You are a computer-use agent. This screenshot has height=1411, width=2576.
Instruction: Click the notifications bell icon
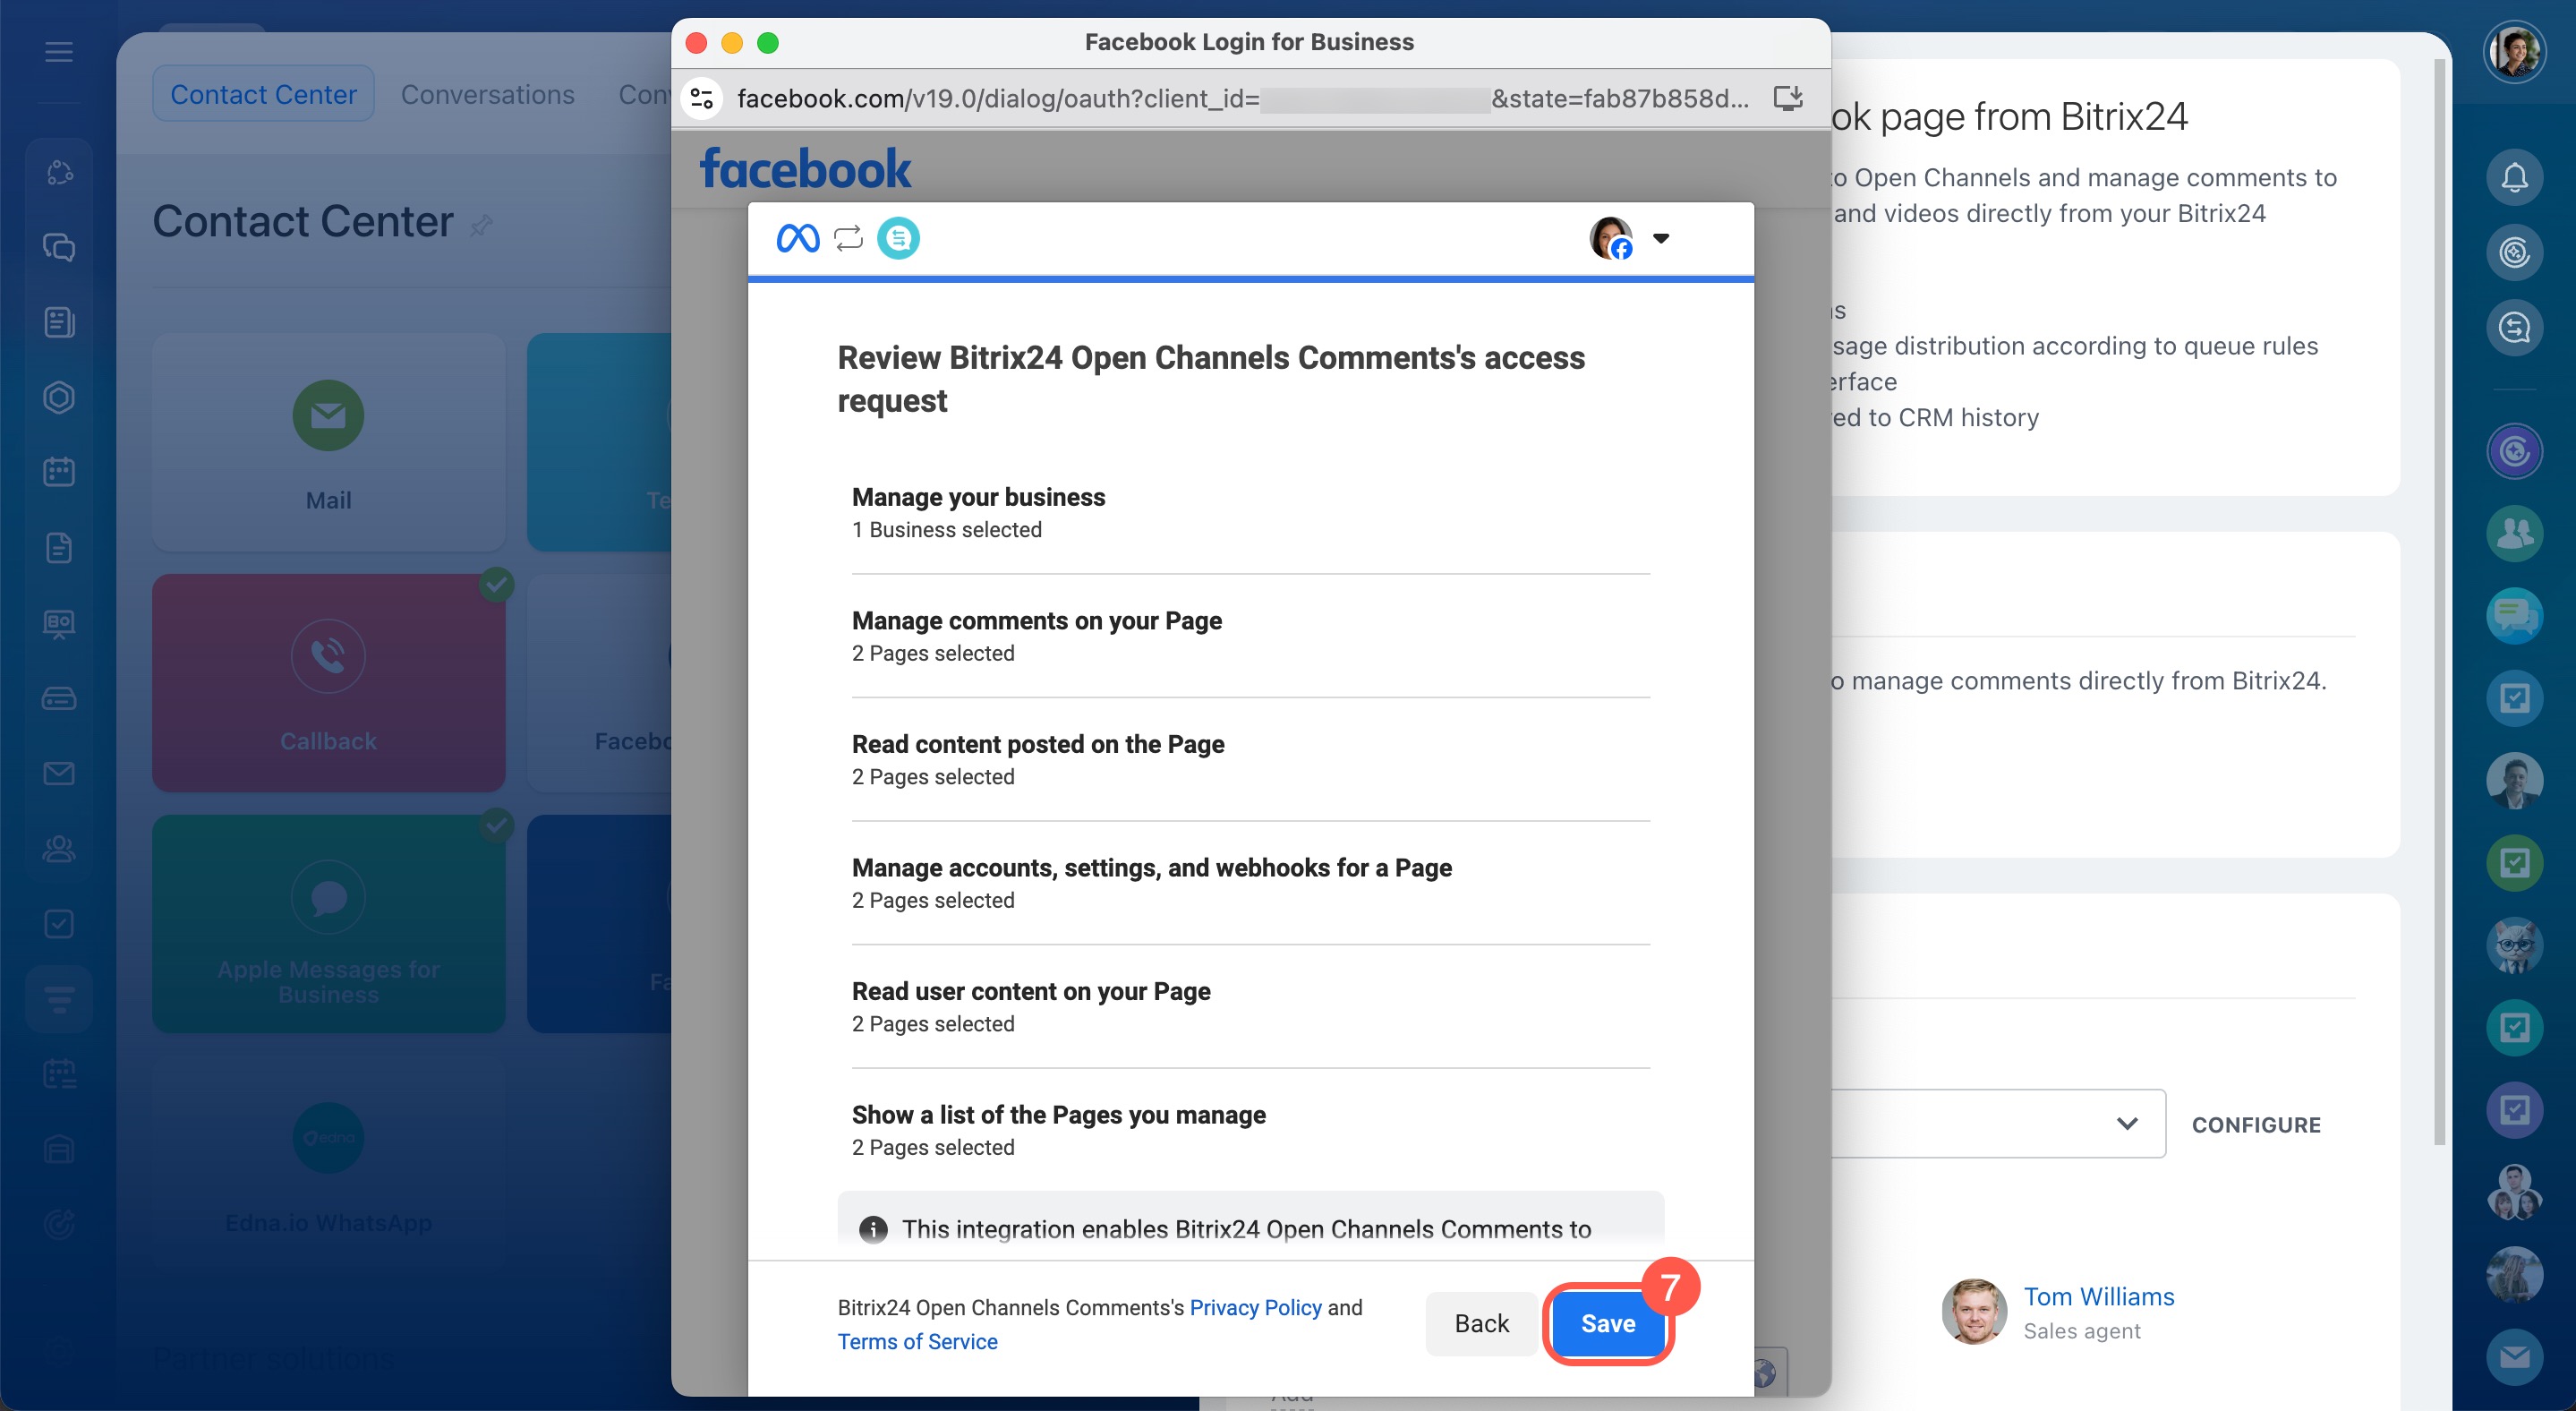pyautogui.click(x=2513, y=178)
